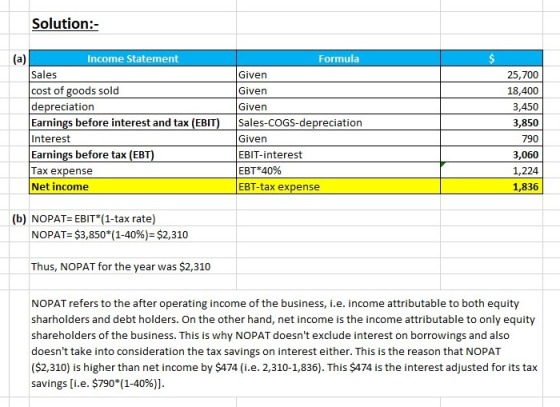
Task: Select the '(b)' part label
Action: pyautogui.click(x=19, y=219)
